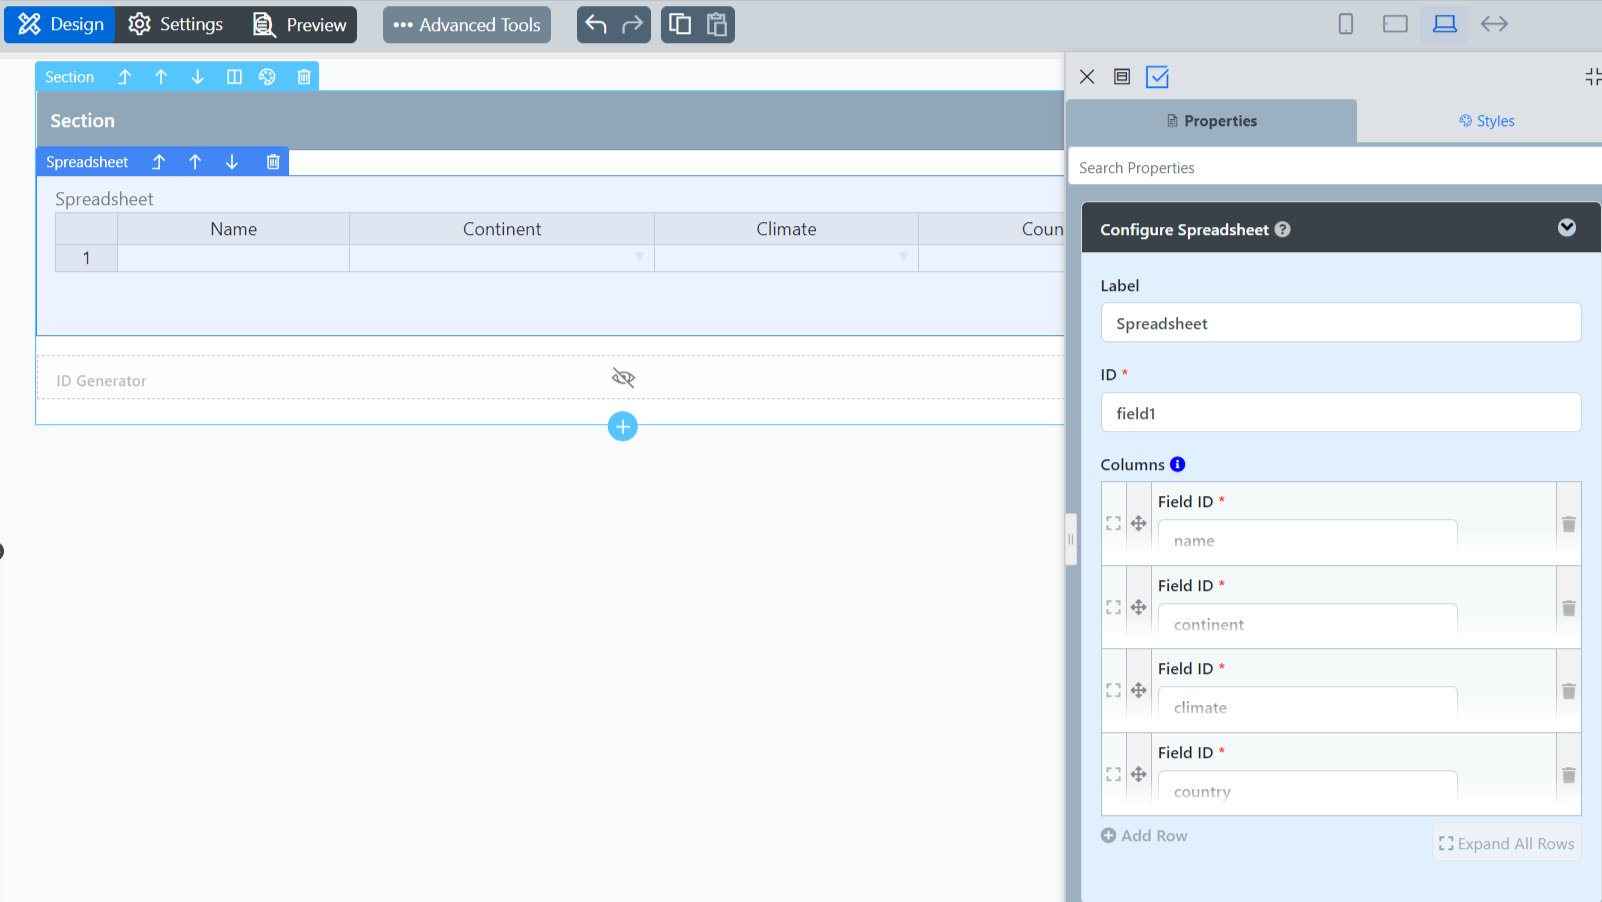Image resolution: width=1602 pixels, height=902 pixels.
Task: Switch to mobile phone view
Action: [x=1346, y=24]
